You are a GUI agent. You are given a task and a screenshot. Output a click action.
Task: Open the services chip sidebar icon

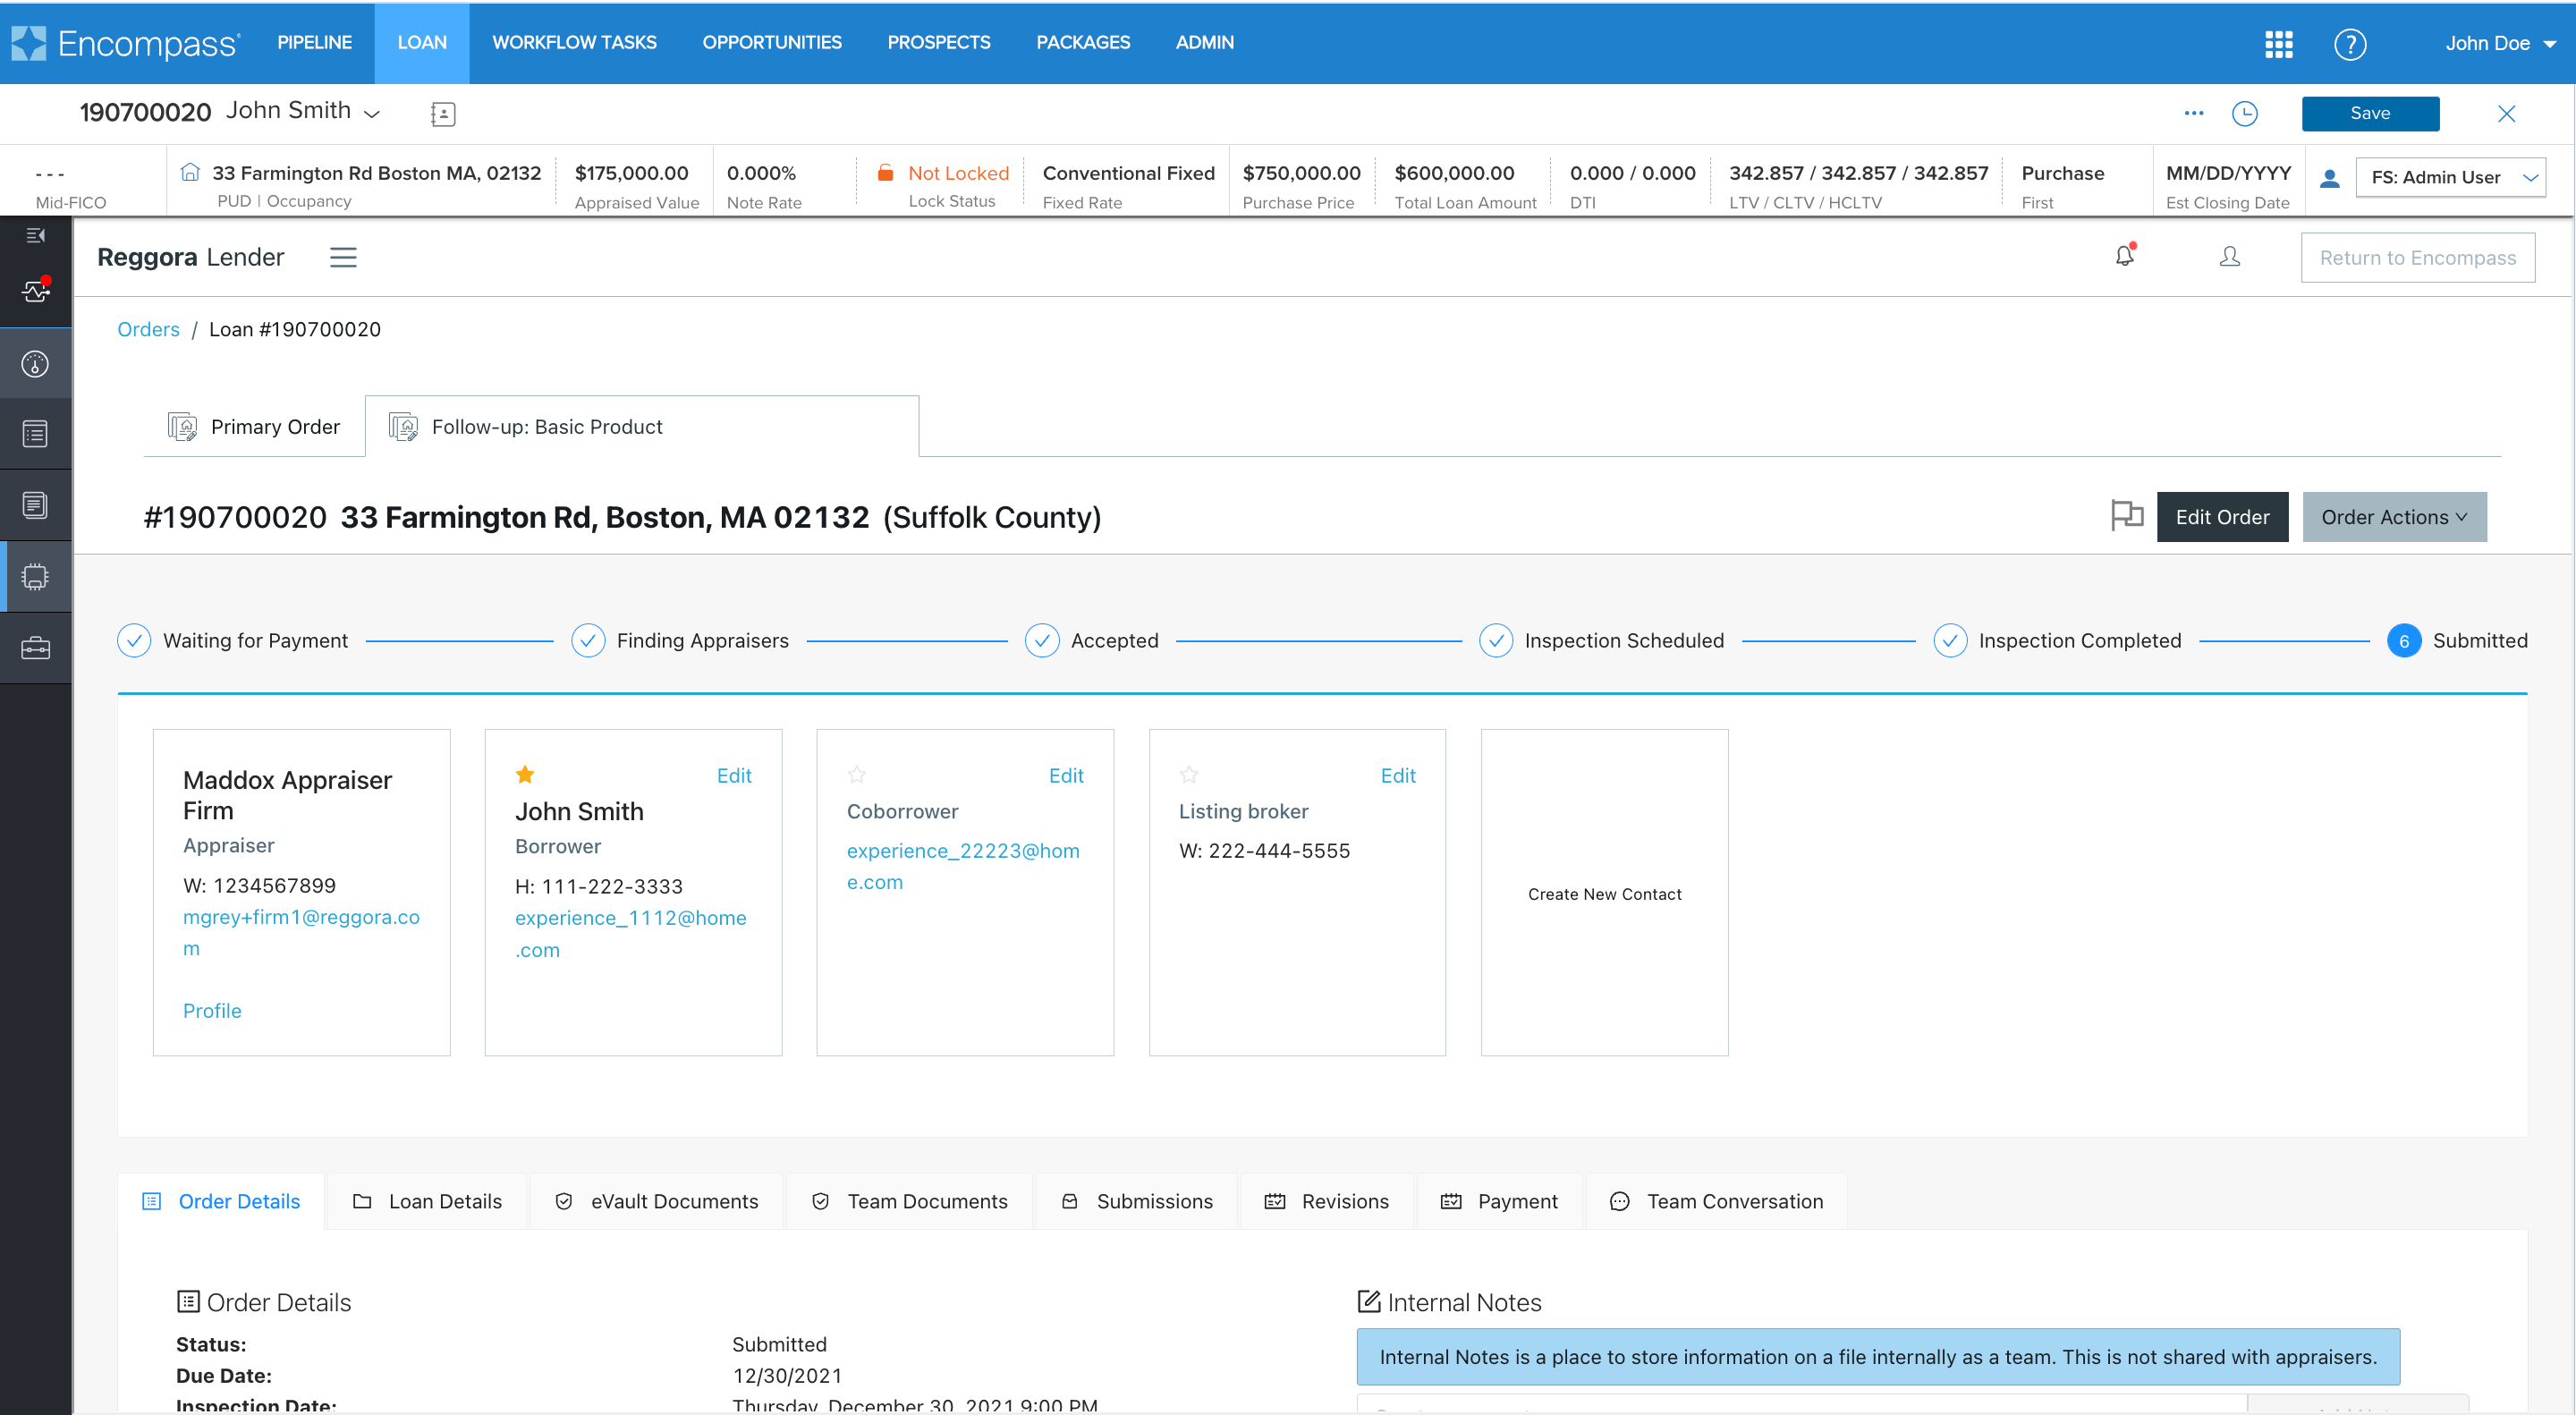pyautogui.click(x=35, y=576)
